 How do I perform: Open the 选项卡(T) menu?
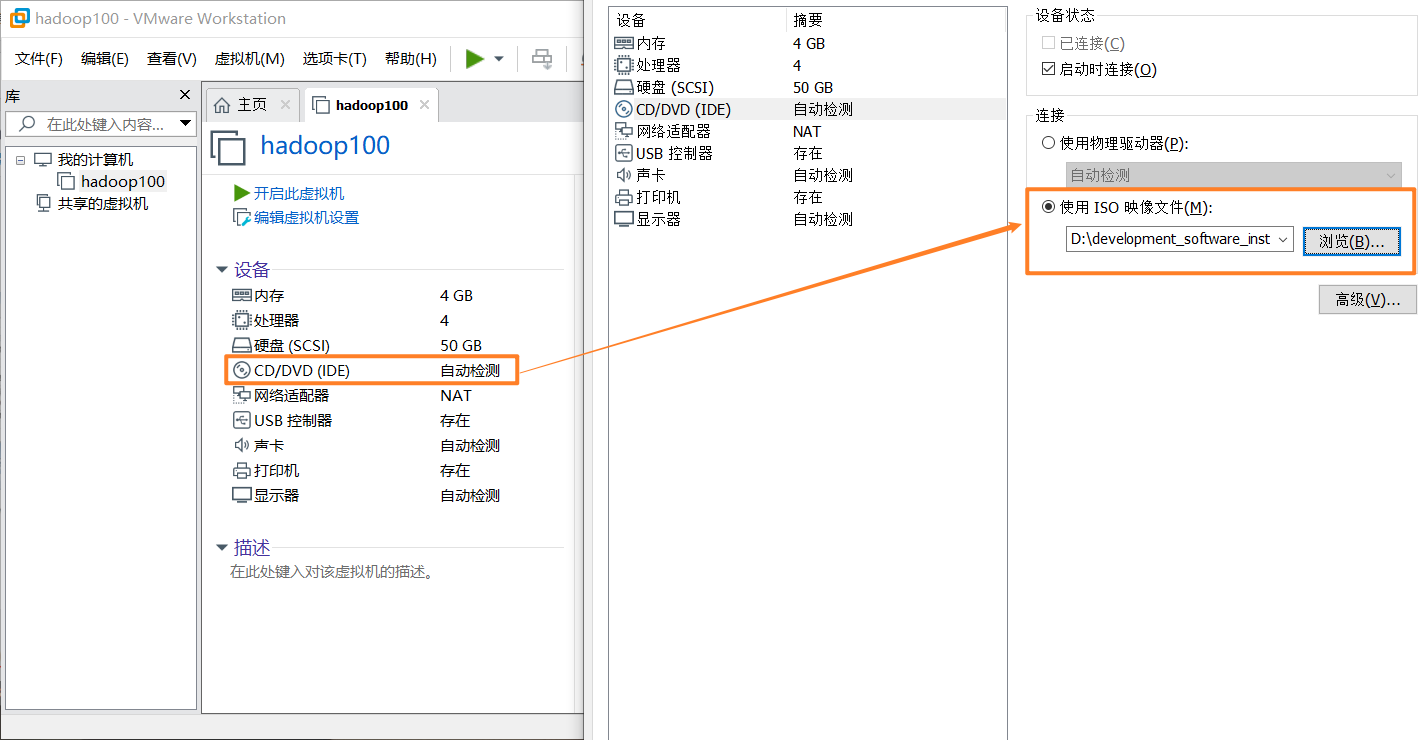pyautogui.click(x=335, y=59)
